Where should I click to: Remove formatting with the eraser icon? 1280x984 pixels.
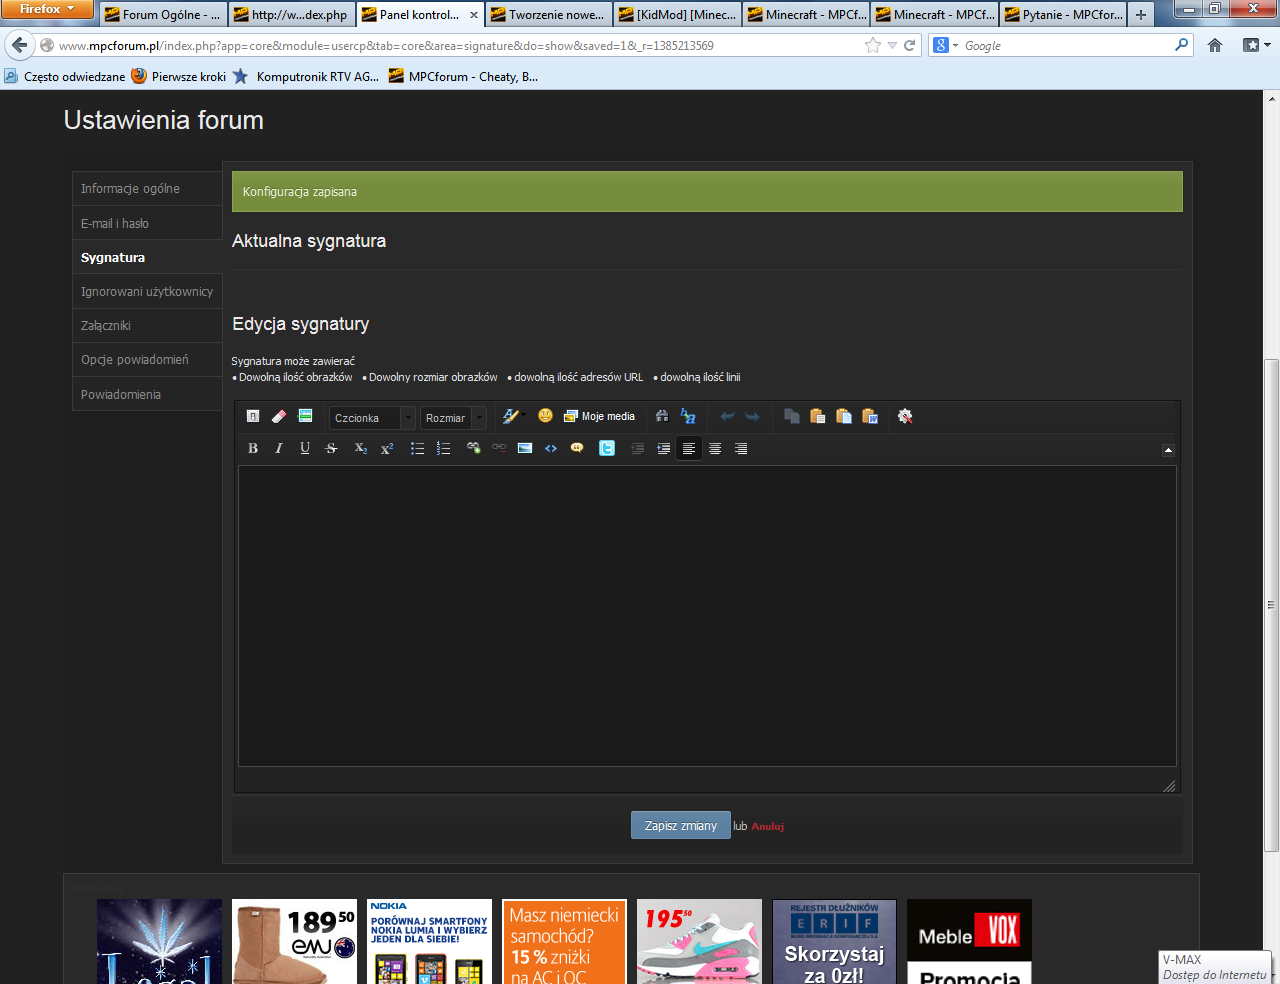(279, 416)
